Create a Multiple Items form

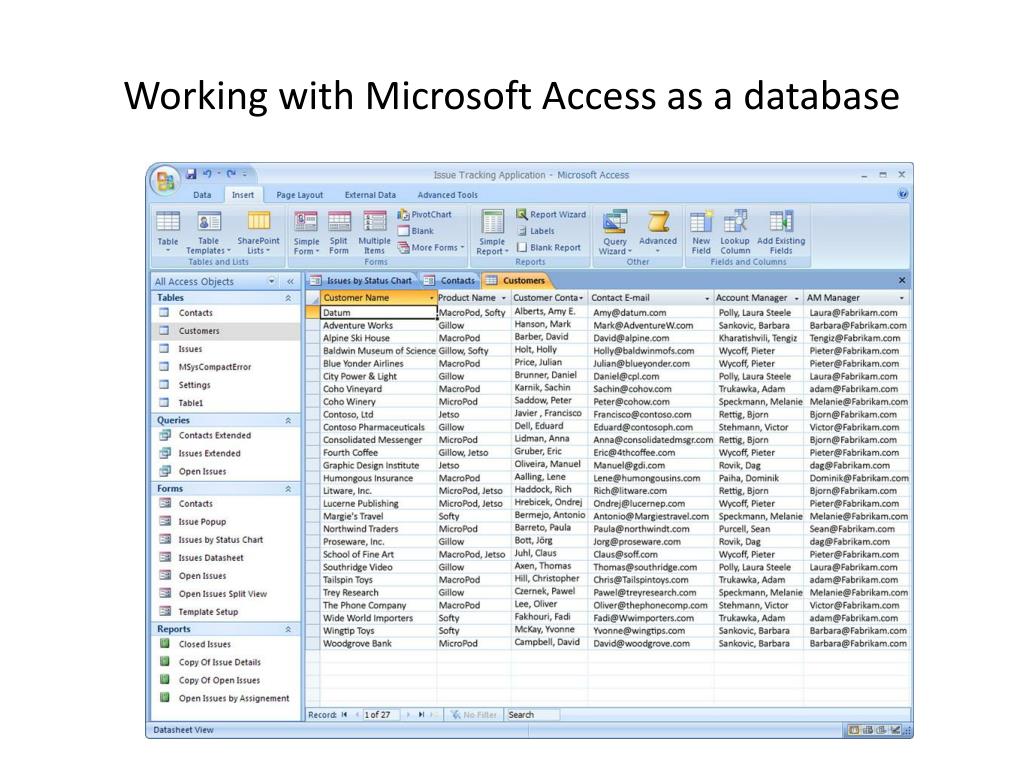tap(374, 232)
